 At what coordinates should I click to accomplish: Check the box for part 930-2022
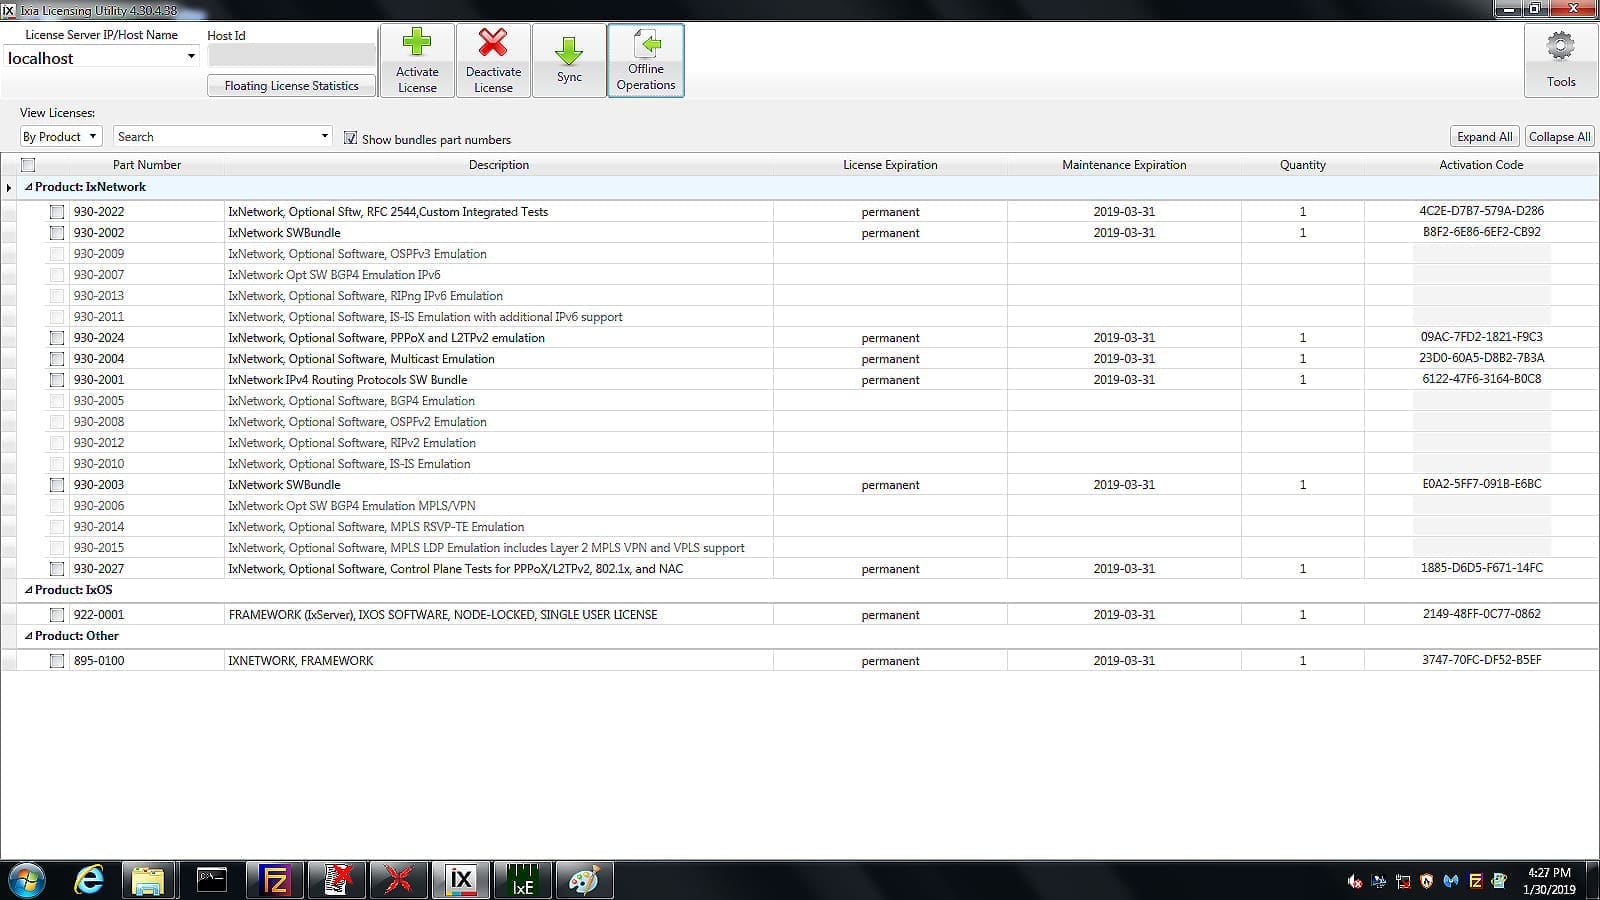[57, 212]
